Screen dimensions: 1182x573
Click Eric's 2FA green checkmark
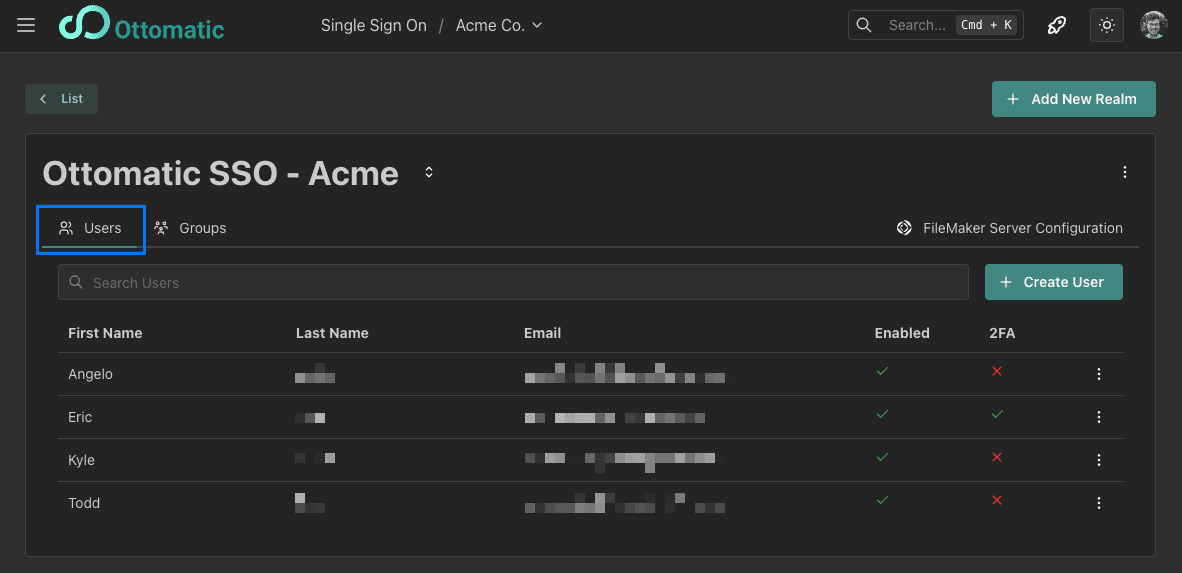(x=996, y=414)
